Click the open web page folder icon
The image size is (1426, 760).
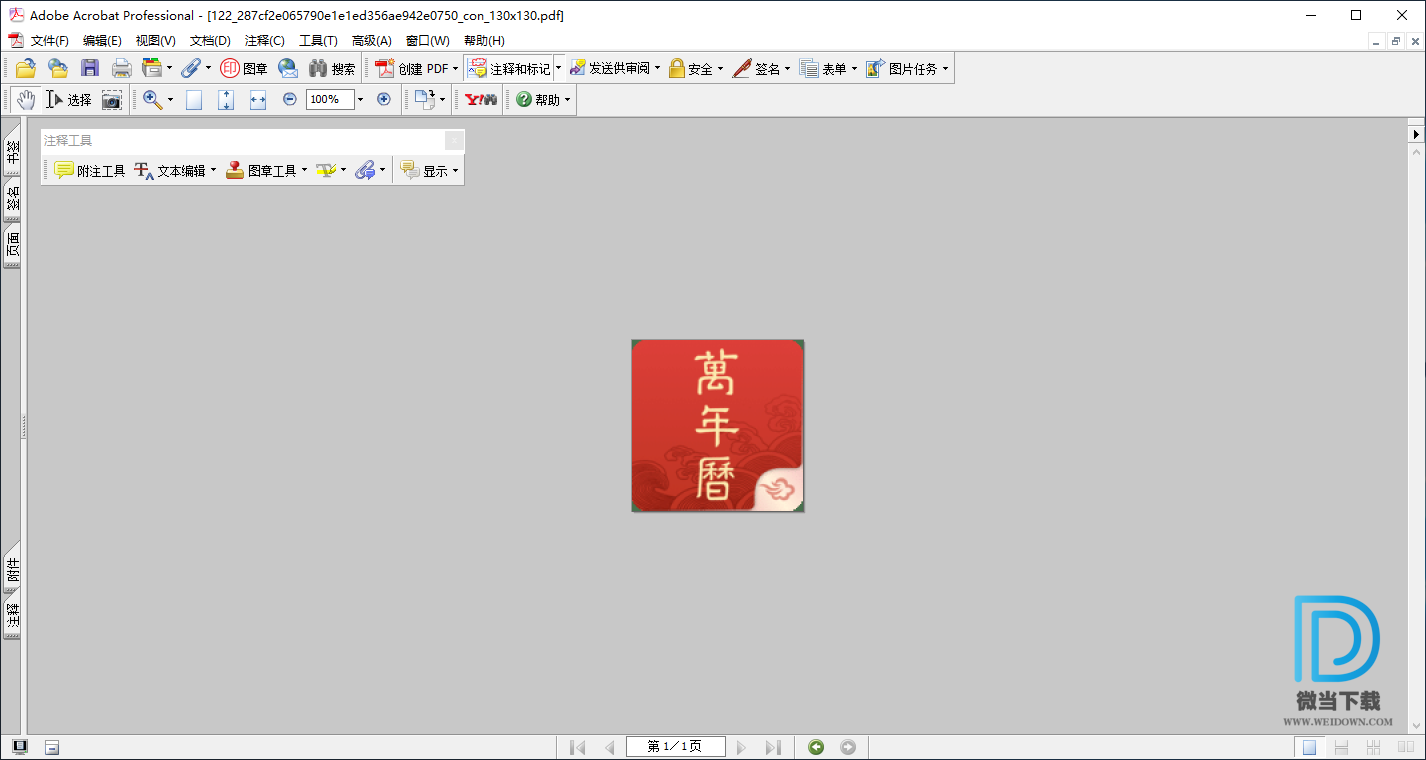[x=58, y=68]
